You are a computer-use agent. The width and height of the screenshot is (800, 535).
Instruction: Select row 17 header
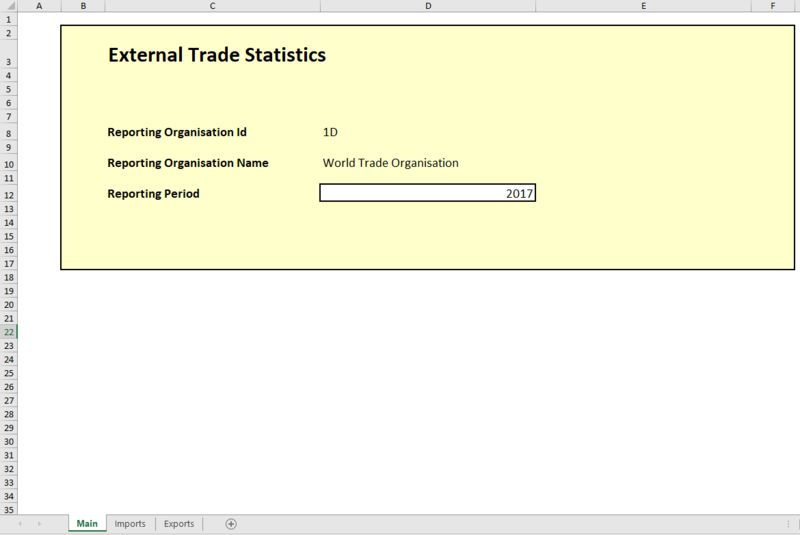click(9, 264)
